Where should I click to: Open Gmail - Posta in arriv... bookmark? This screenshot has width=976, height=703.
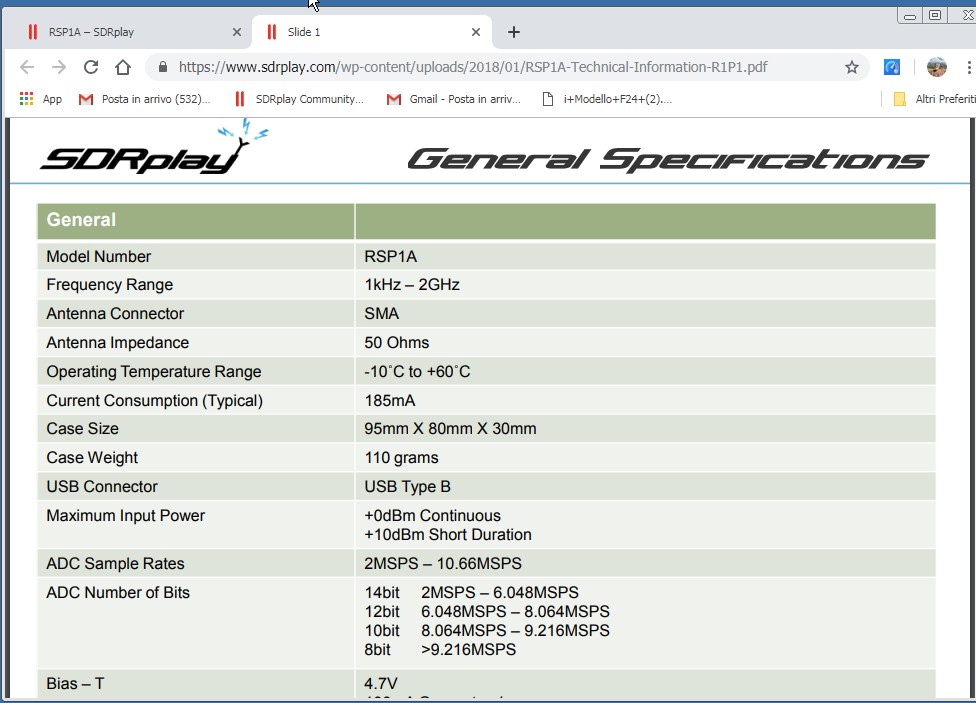pos(453,99)
